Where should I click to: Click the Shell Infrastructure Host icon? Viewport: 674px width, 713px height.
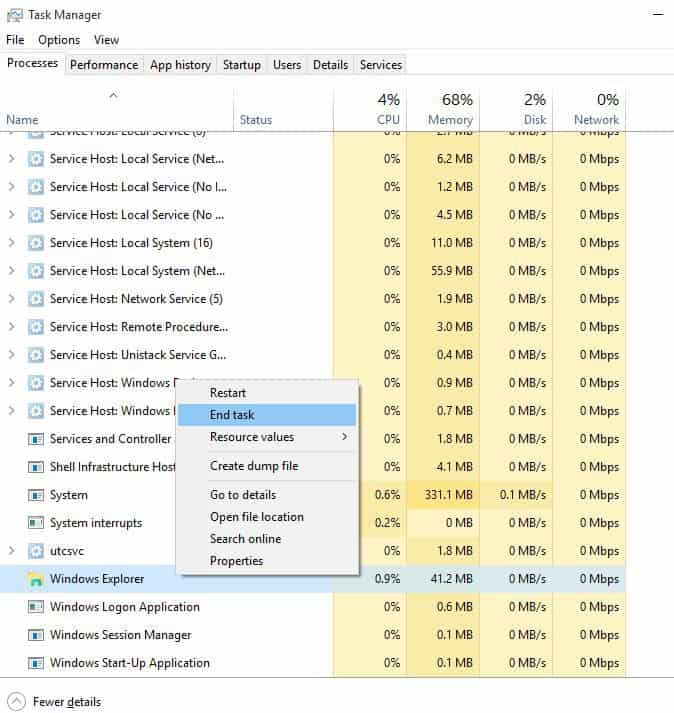[35, 467]
